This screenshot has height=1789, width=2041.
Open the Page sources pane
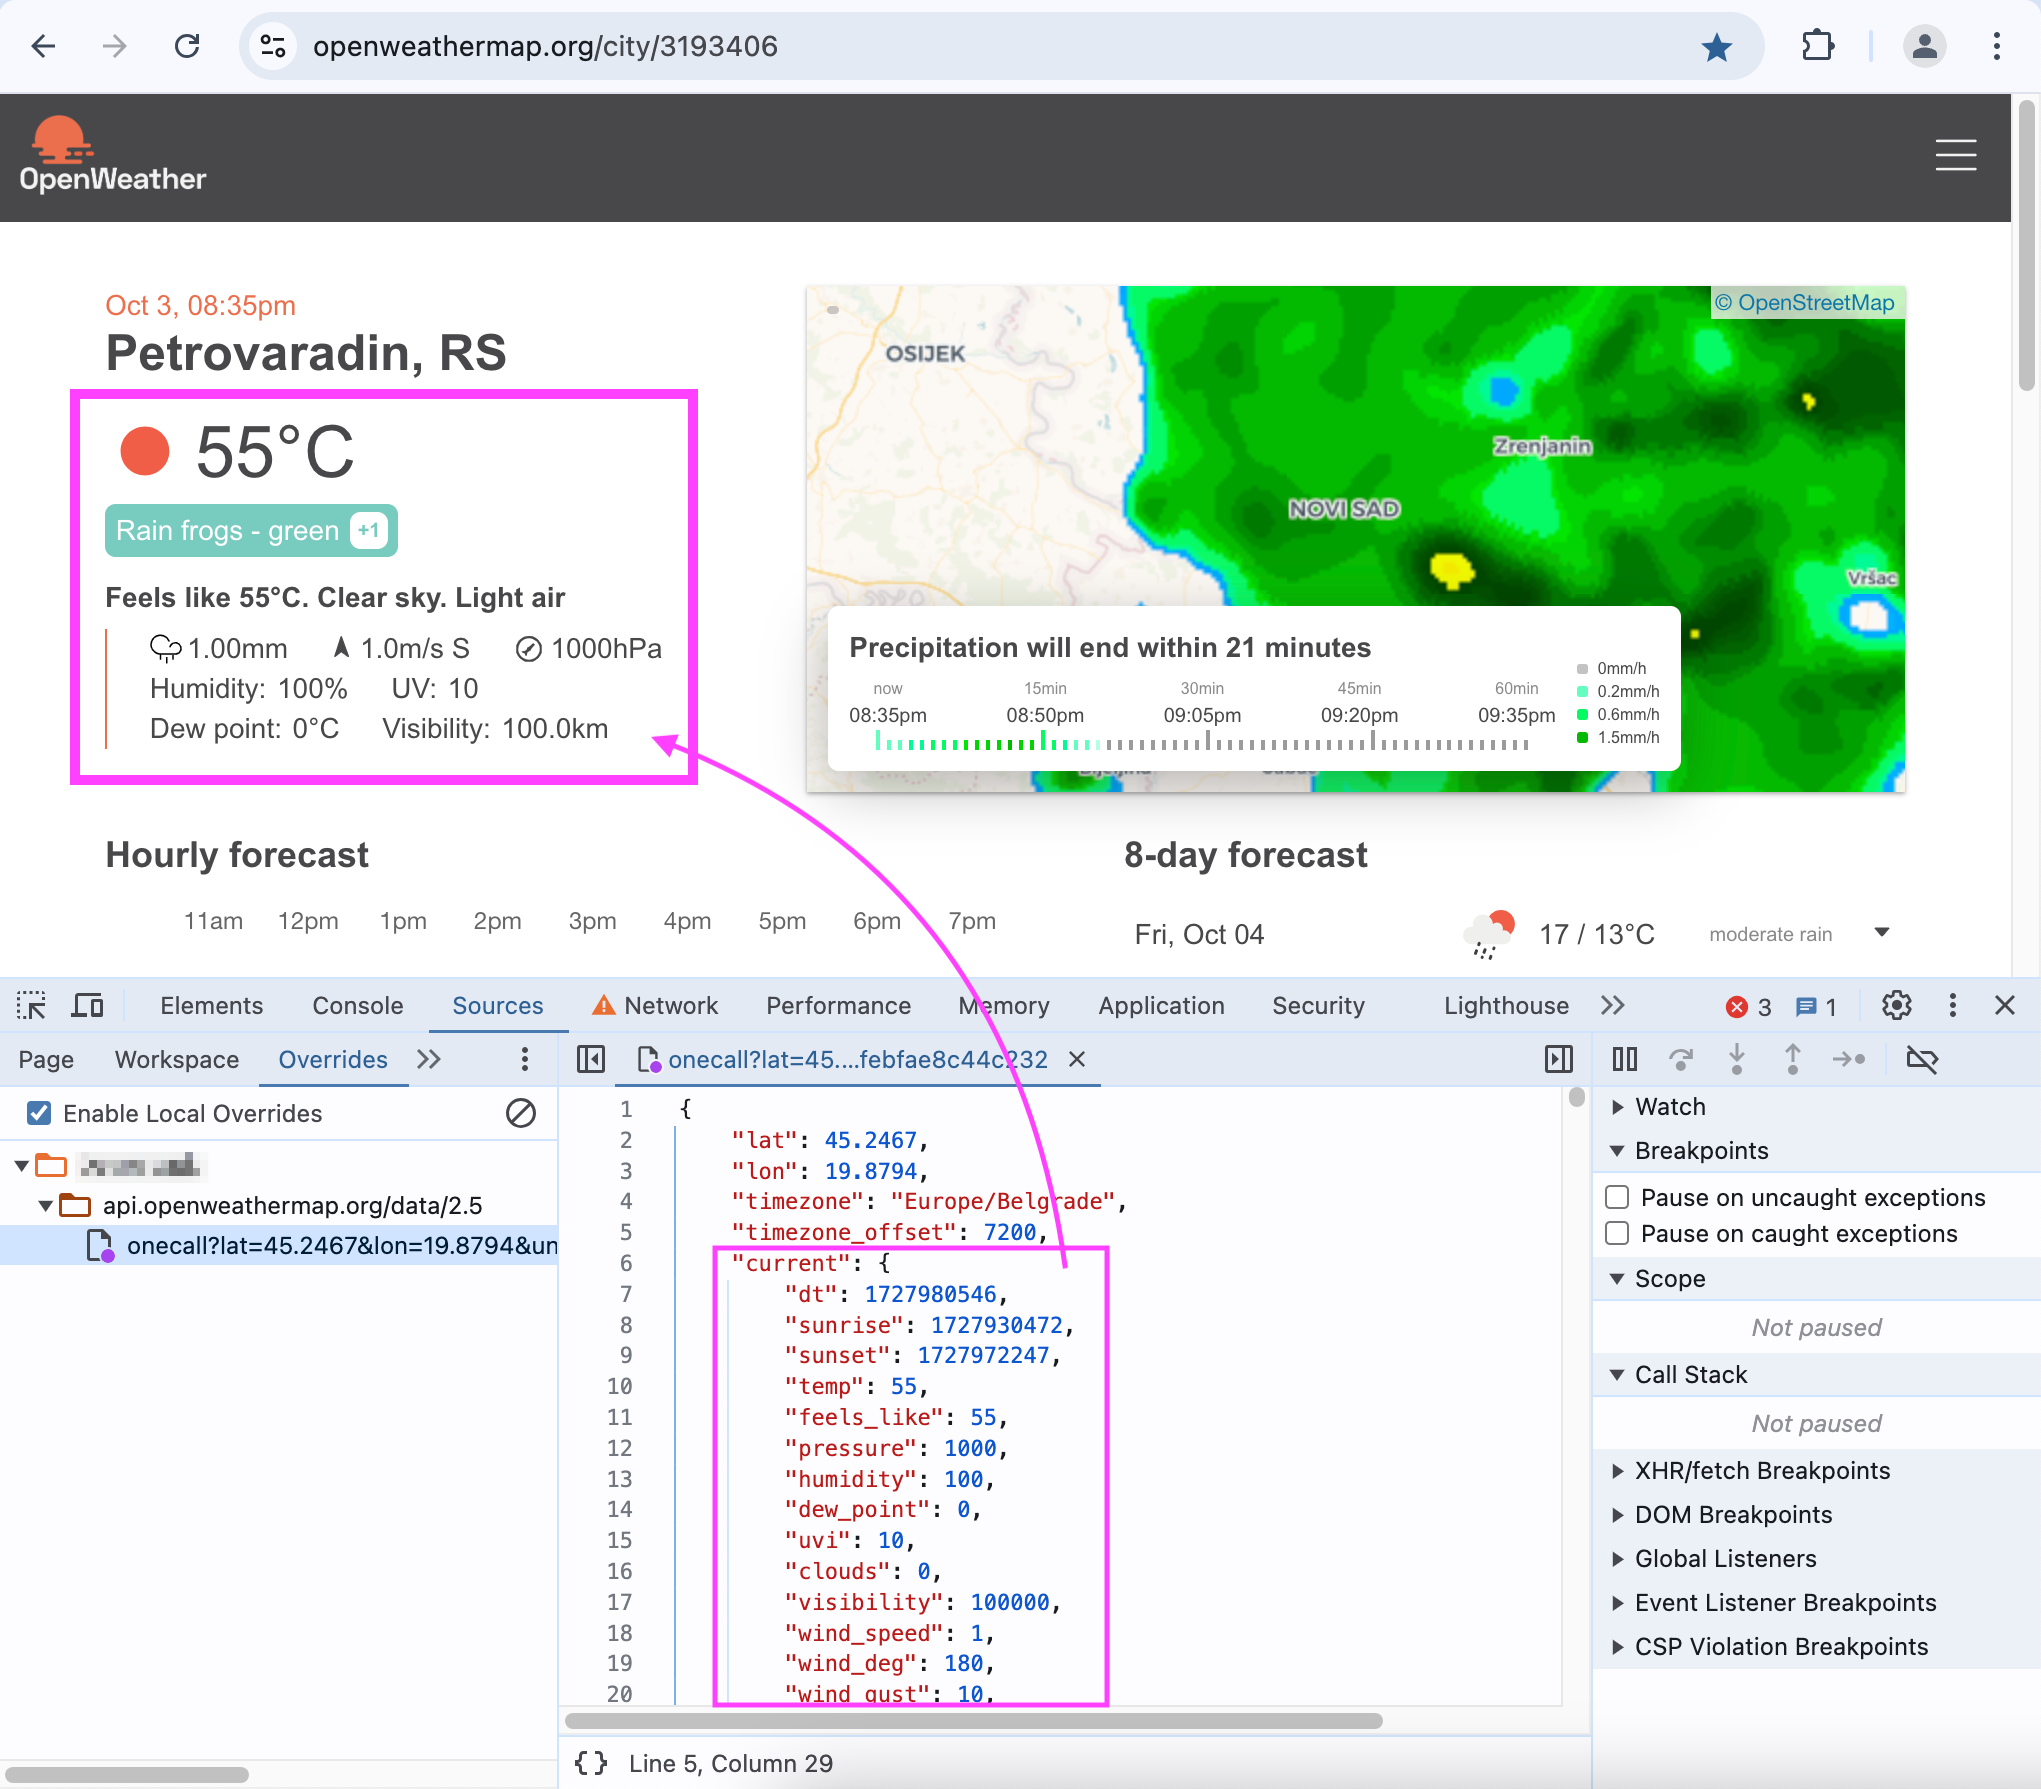click(x=46, y=1060)
